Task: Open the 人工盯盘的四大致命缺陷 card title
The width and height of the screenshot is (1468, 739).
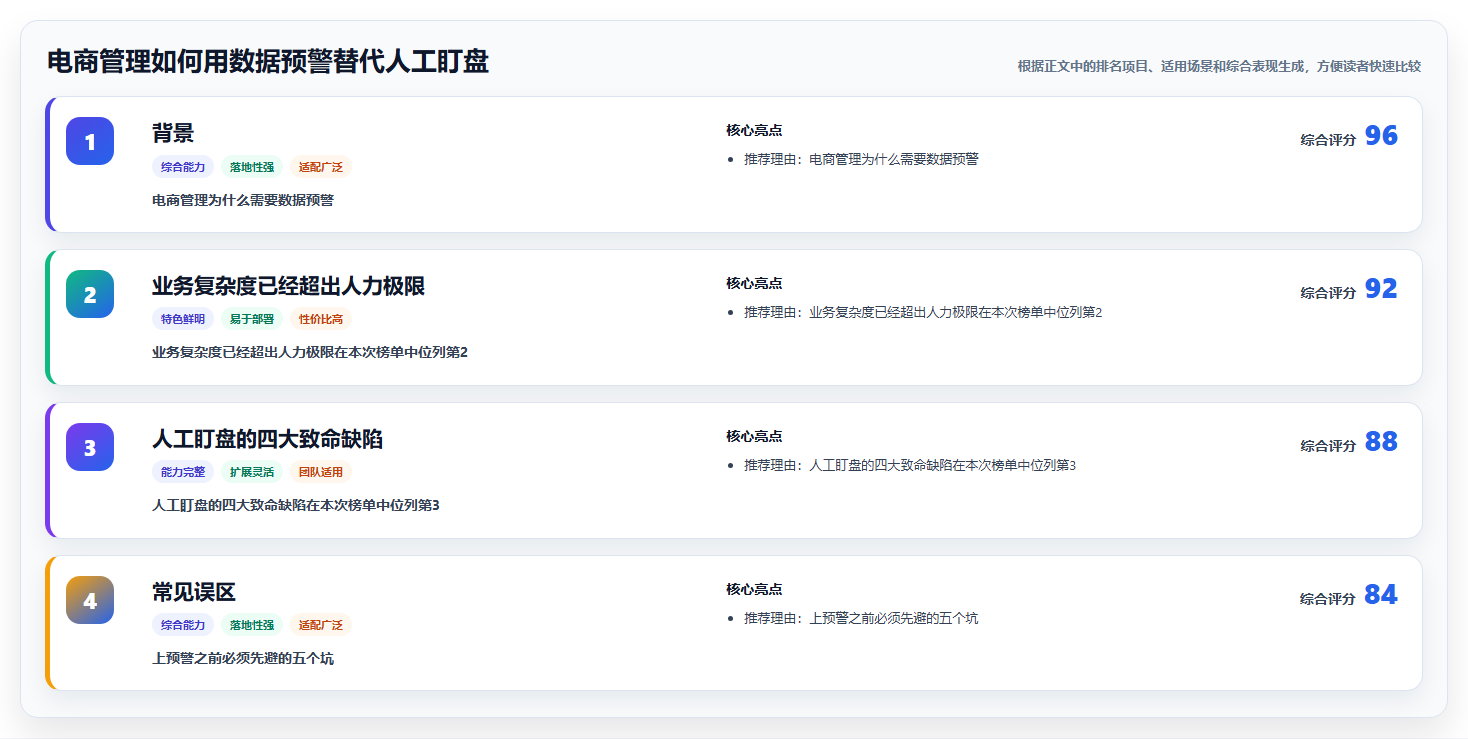Action: 267,439
